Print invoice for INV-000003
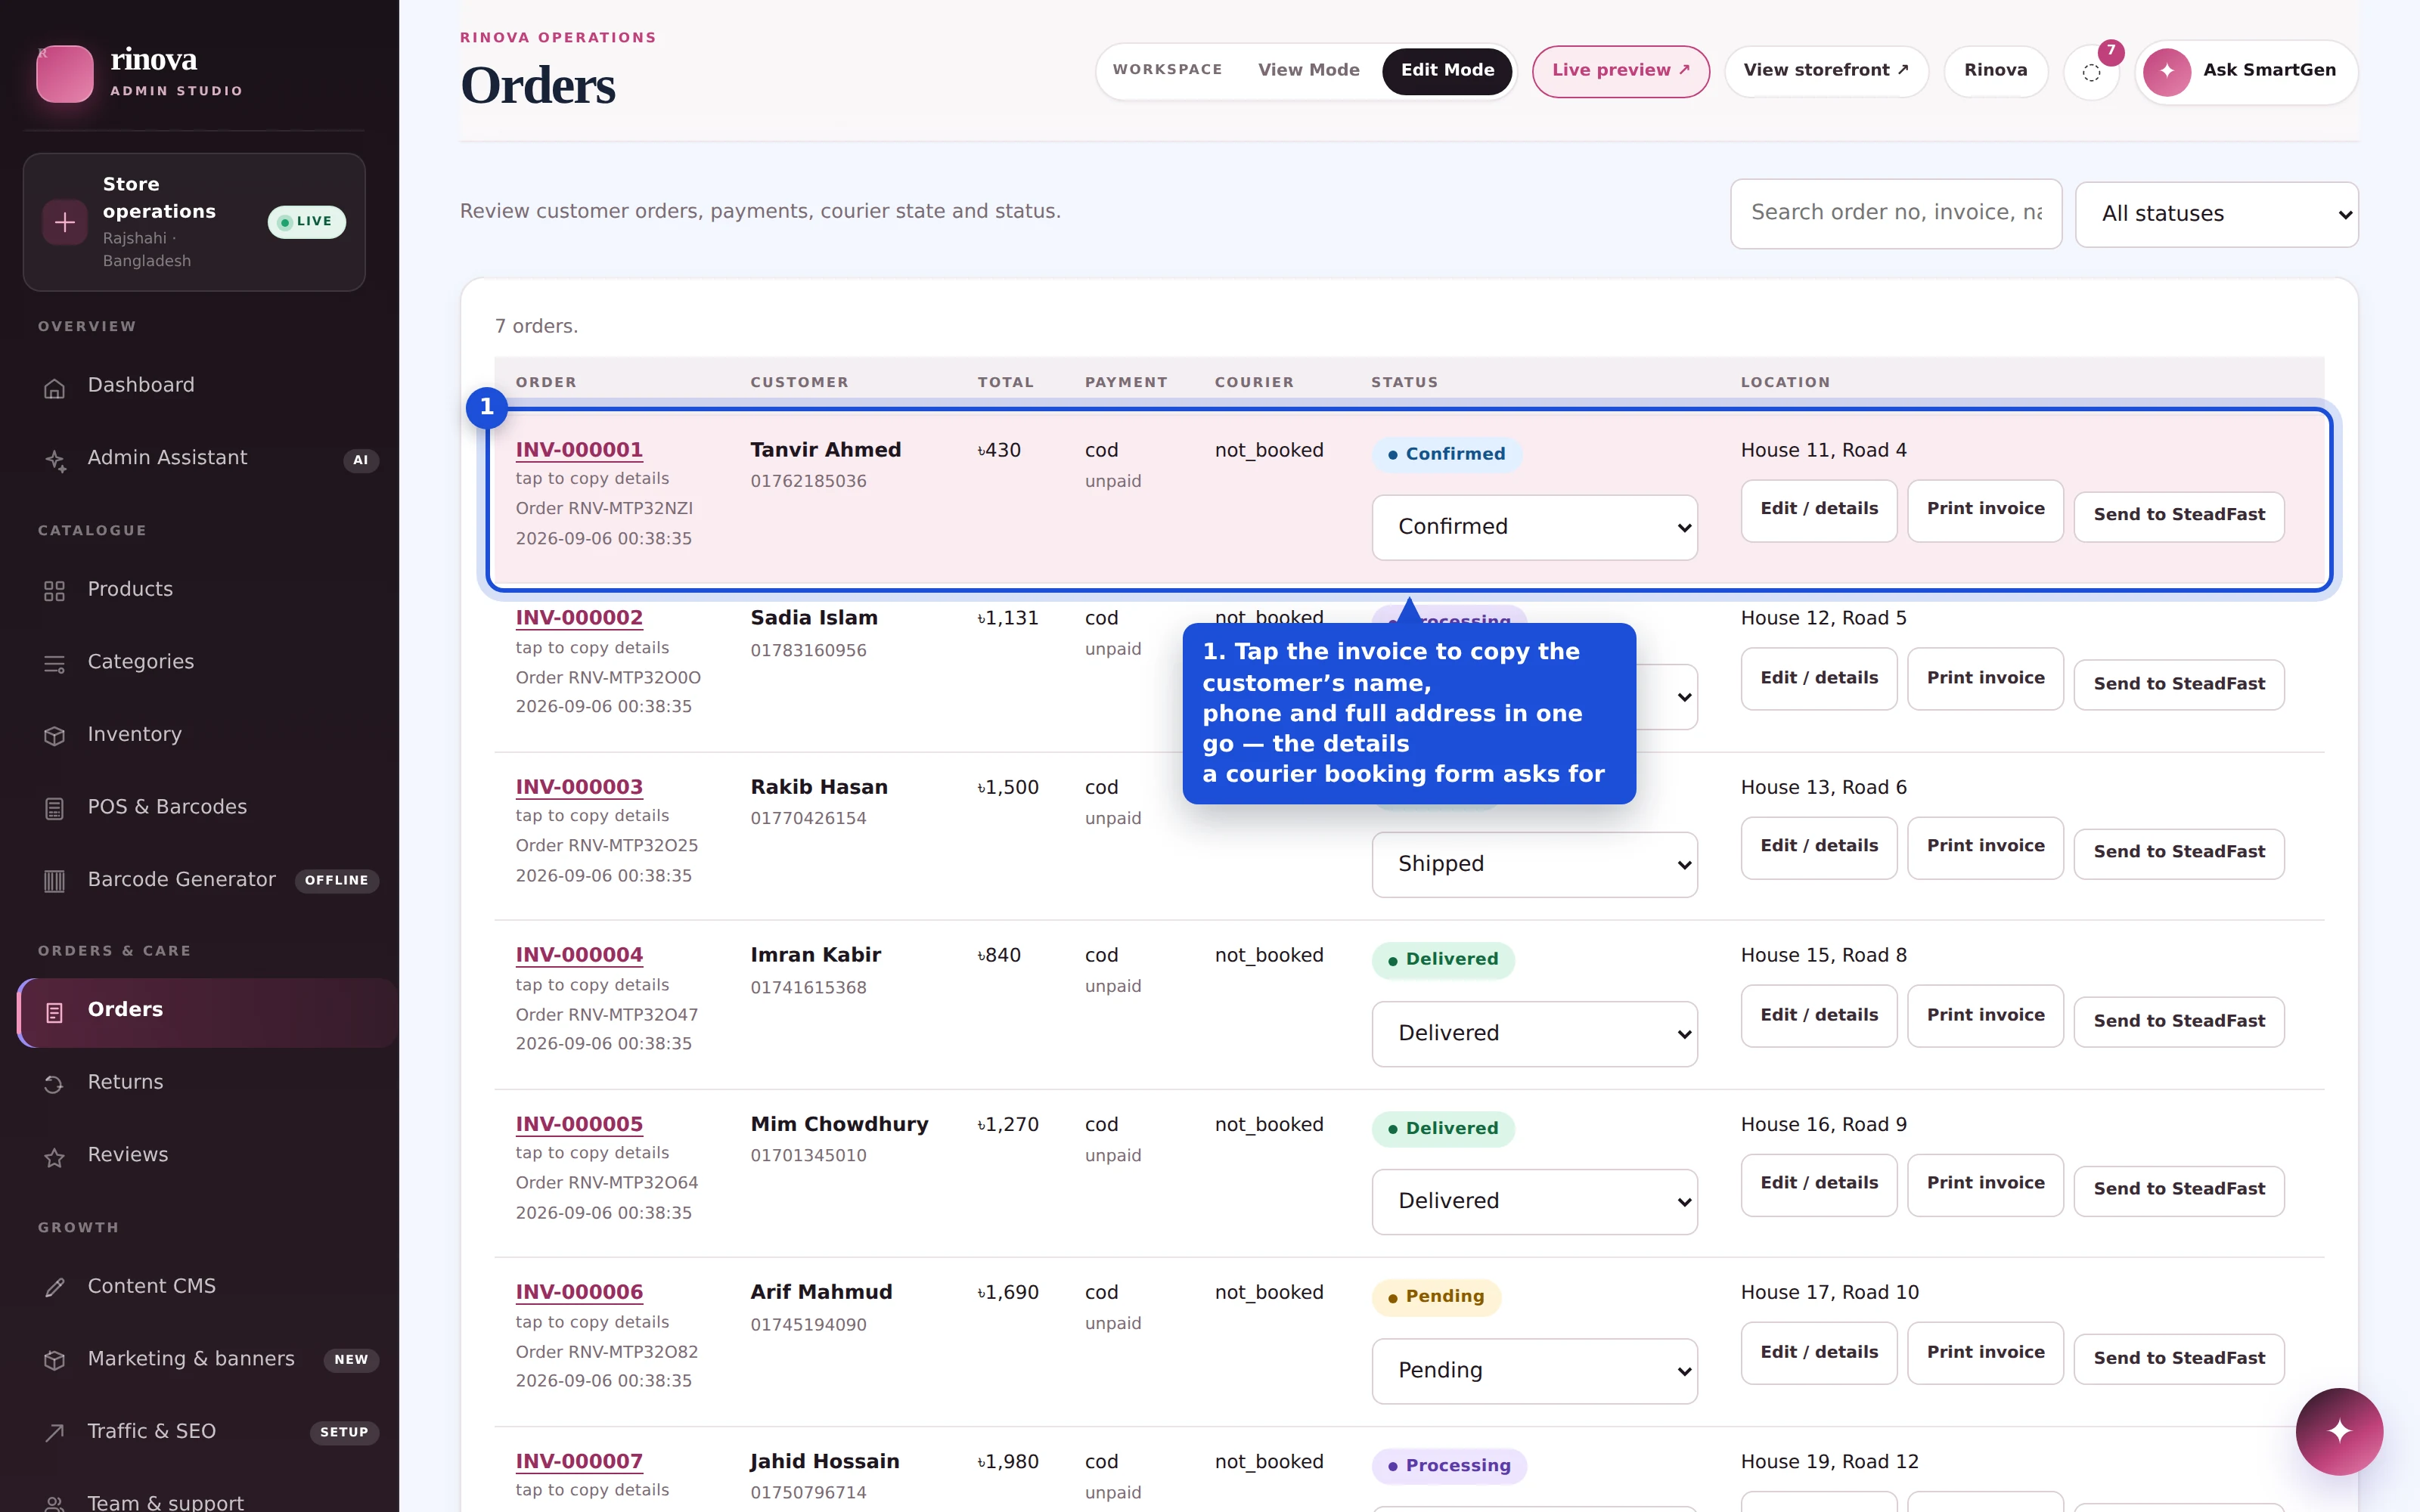Image resolution: width=2420 pixels, height=1512 pixels. pyautogui.click(x=1985, y=847)
